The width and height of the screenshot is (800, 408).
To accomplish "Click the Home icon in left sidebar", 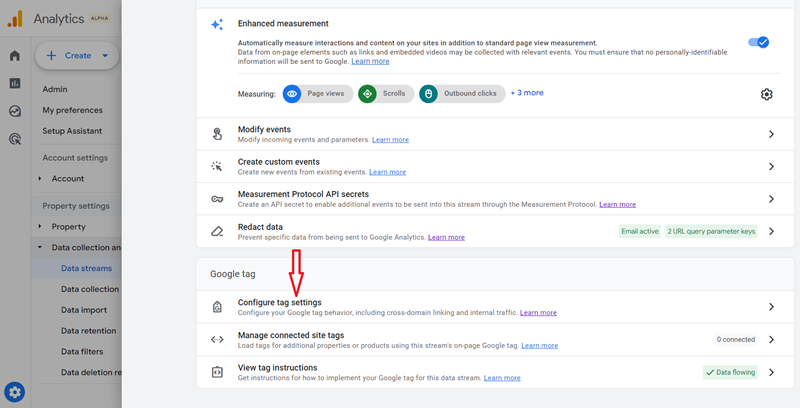I will click(x=15, y=56).
